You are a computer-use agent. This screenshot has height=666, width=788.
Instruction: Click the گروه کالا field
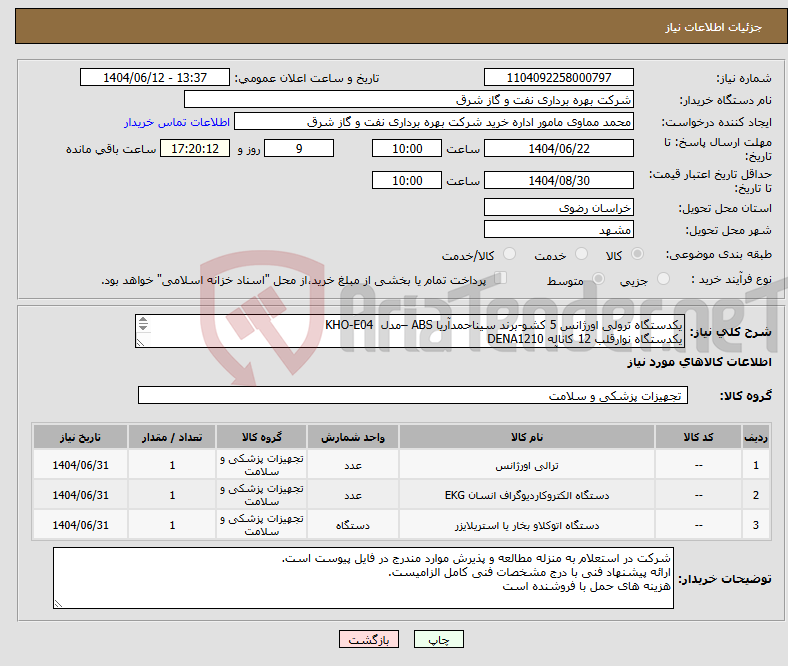(x=410, y=396)
